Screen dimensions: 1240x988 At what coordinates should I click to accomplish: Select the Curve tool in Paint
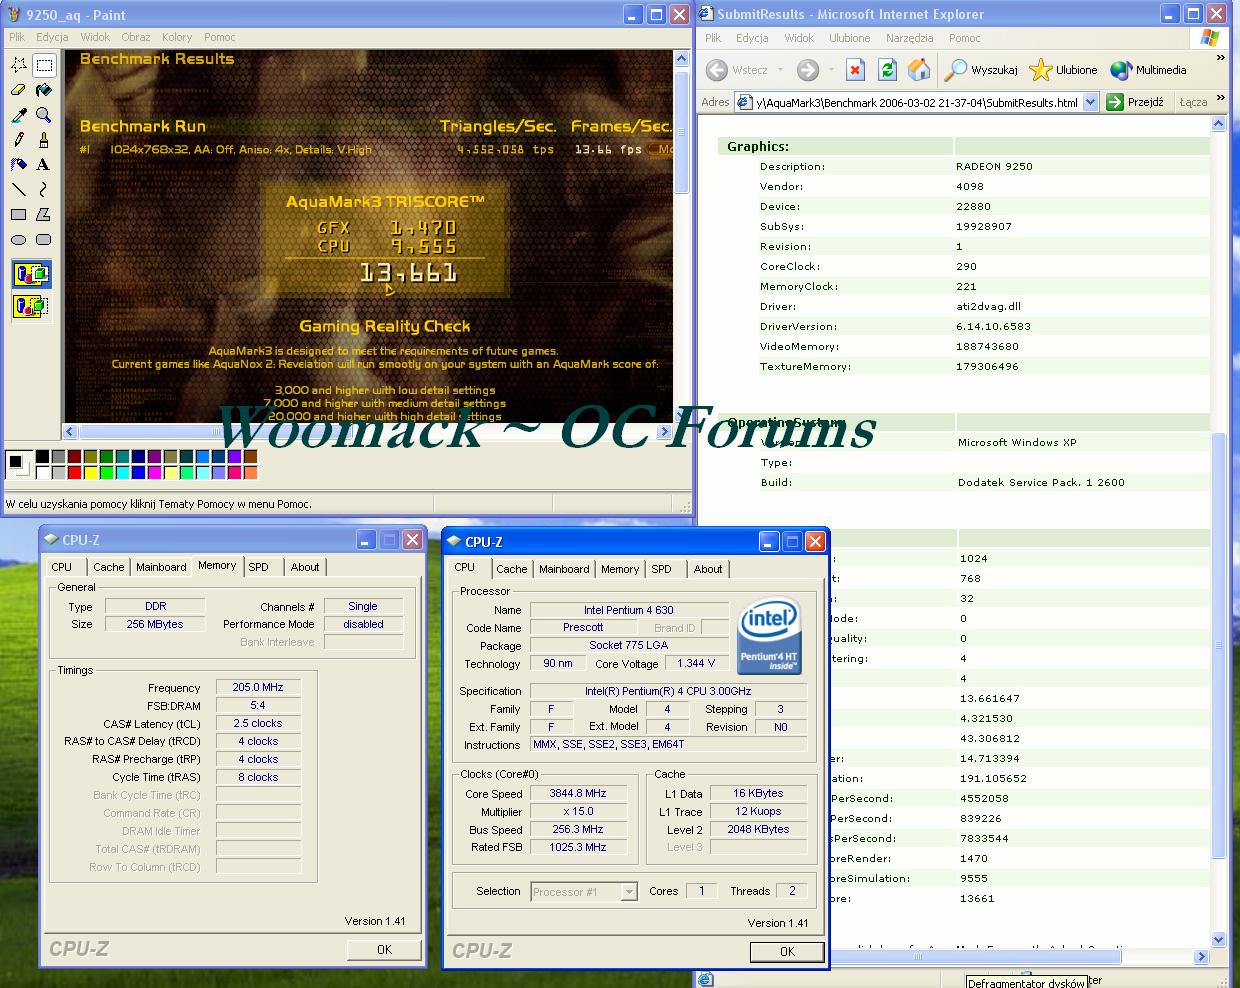(x=44, y=190)
